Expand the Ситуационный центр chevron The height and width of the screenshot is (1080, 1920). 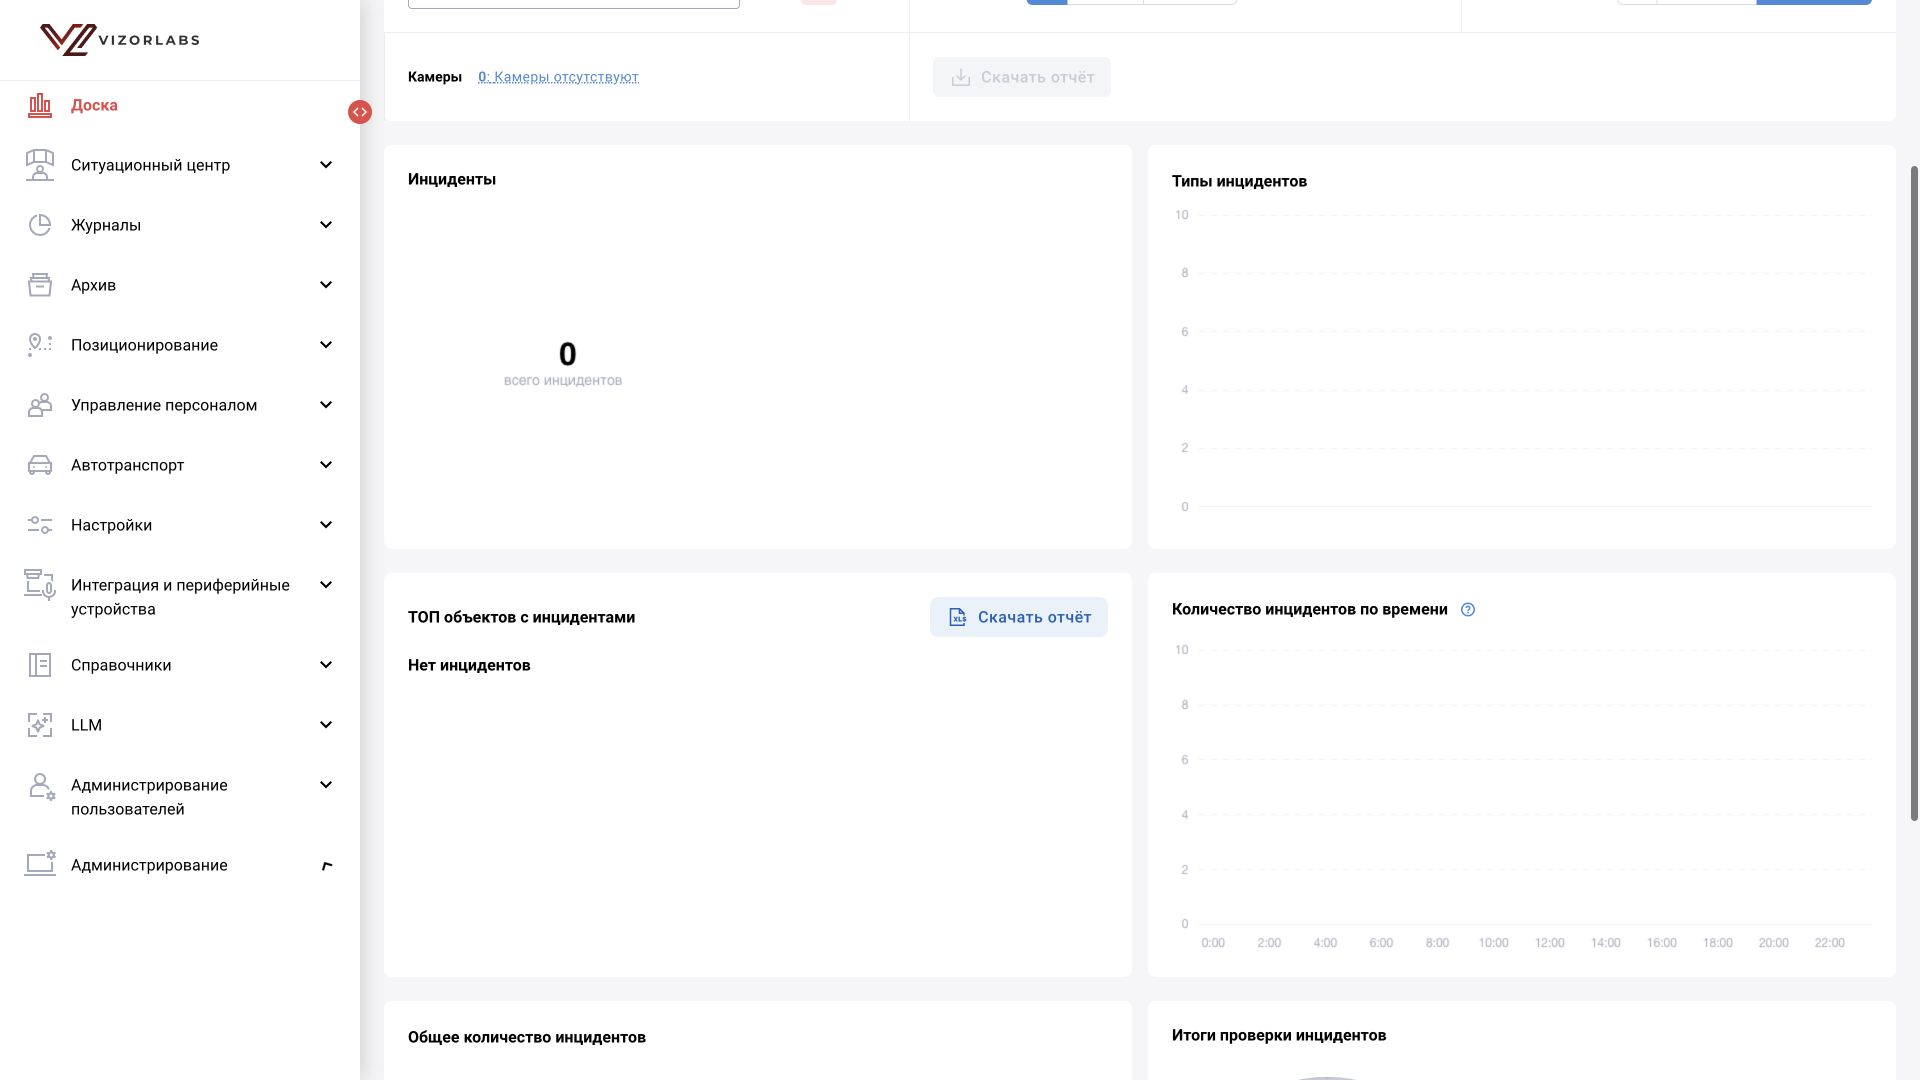326,165
